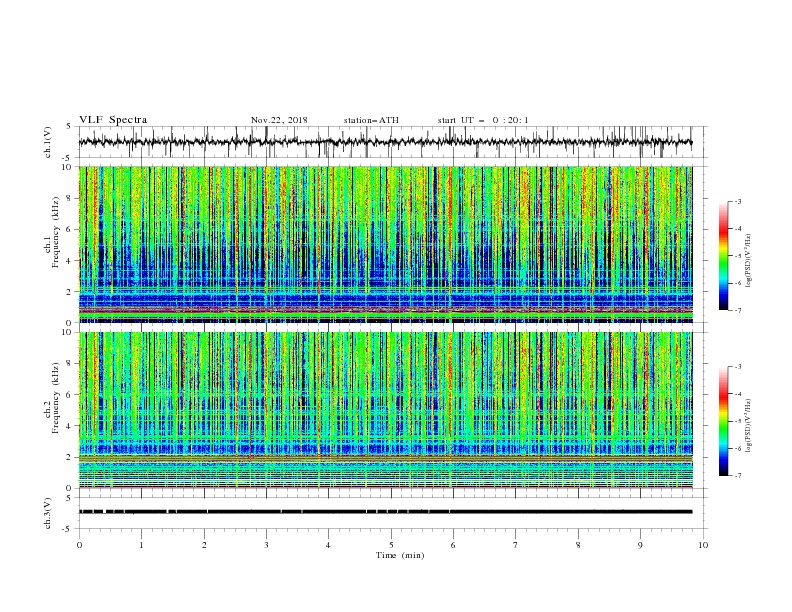Click the ch.2 Frequency (kHz) axis label
792x612 pixels.
(53, 398)
